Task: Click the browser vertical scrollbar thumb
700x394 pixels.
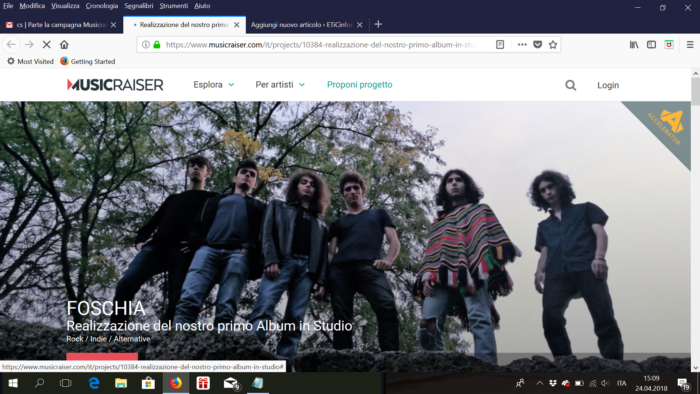Action: [x=696, y=92]
